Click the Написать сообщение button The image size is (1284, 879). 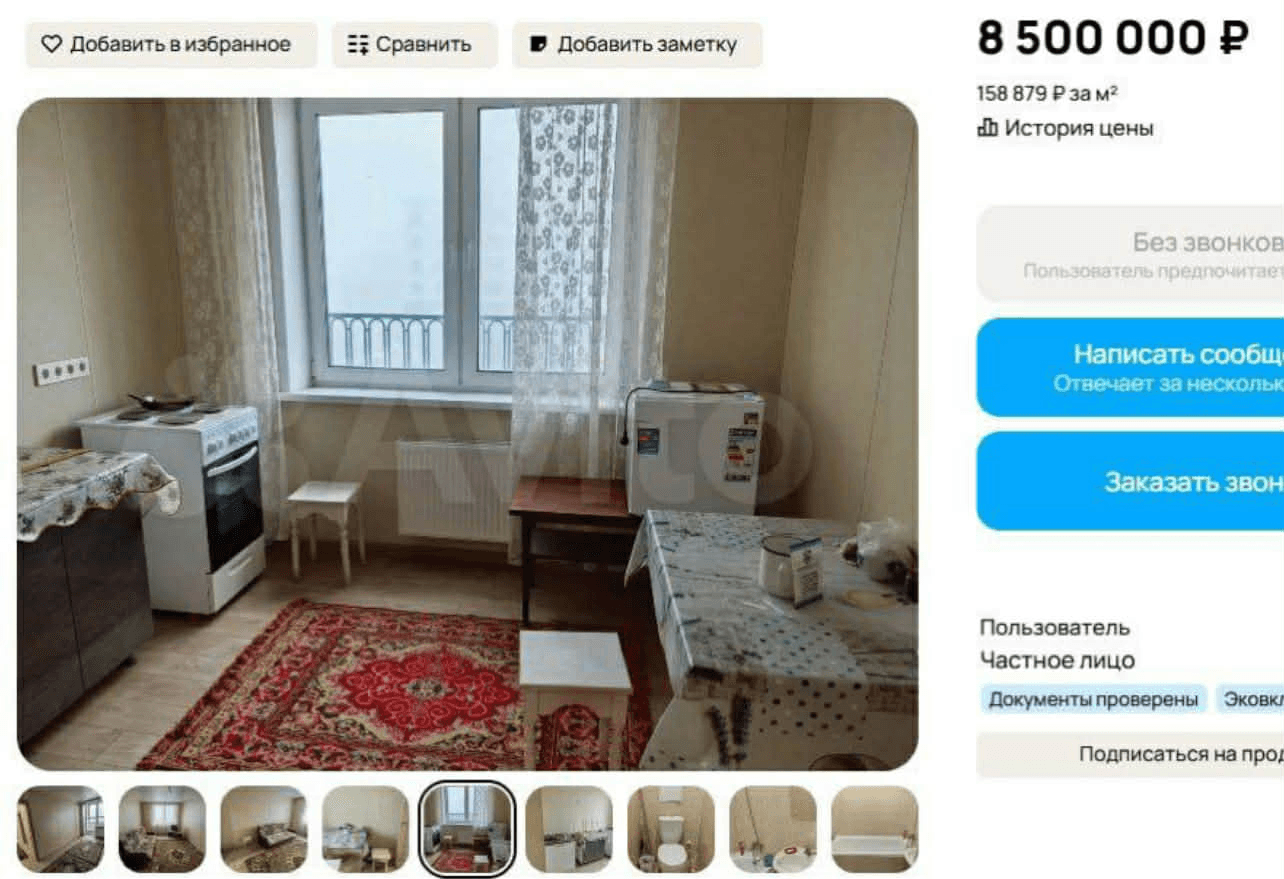tap(1130, 367)
